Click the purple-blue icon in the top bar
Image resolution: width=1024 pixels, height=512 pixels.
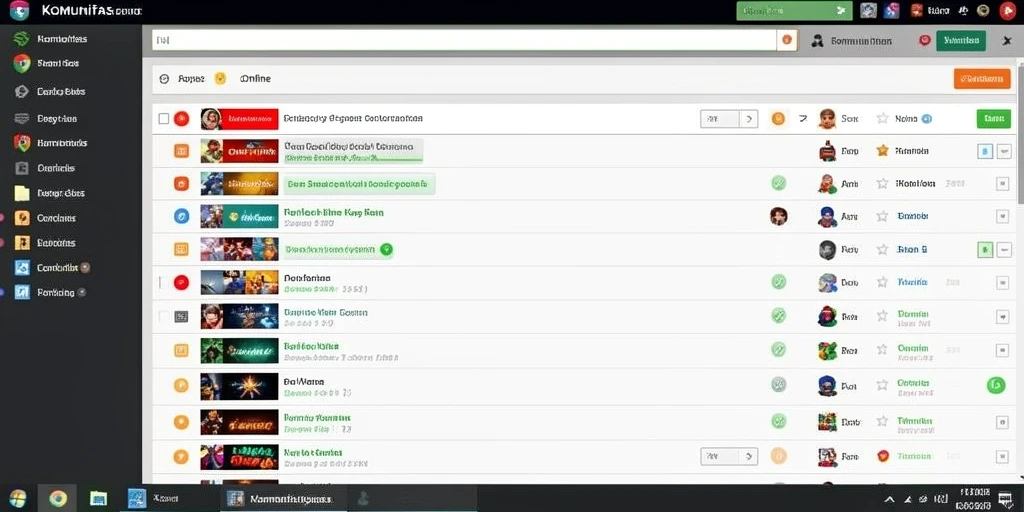(891, 10)
